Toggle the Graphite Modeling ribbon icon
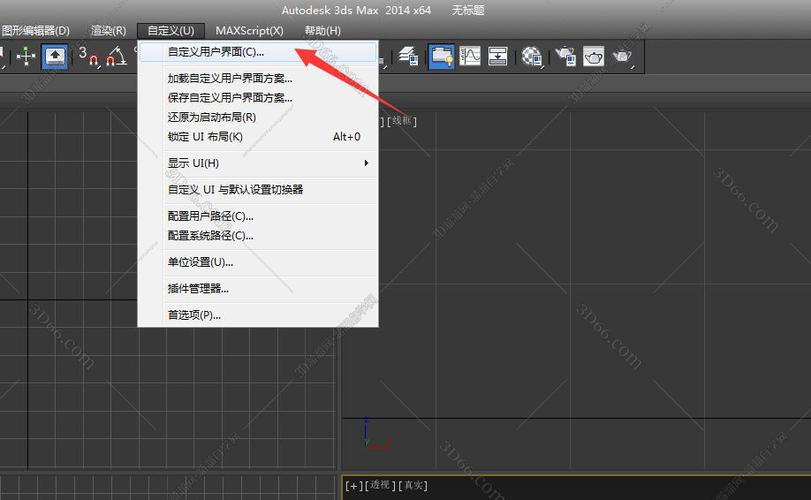Image resolution: width=811 pixels, height=500 pixels. [x=442, y=56]
